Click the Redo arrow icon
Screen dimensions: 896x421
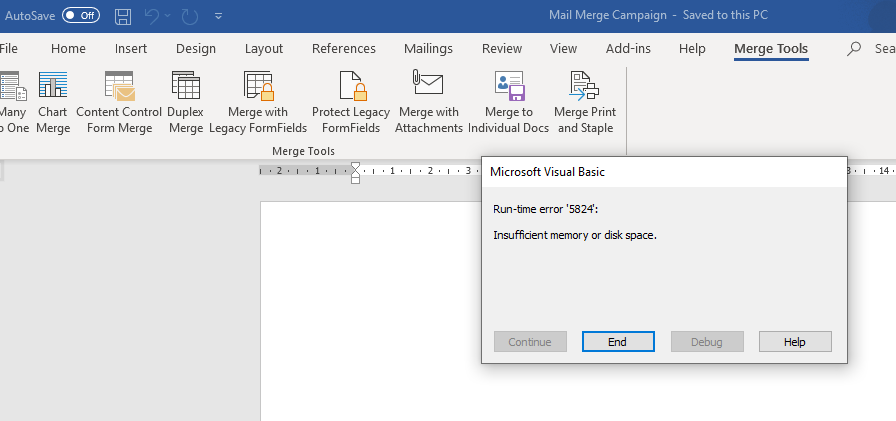click(x=190, y=16)
